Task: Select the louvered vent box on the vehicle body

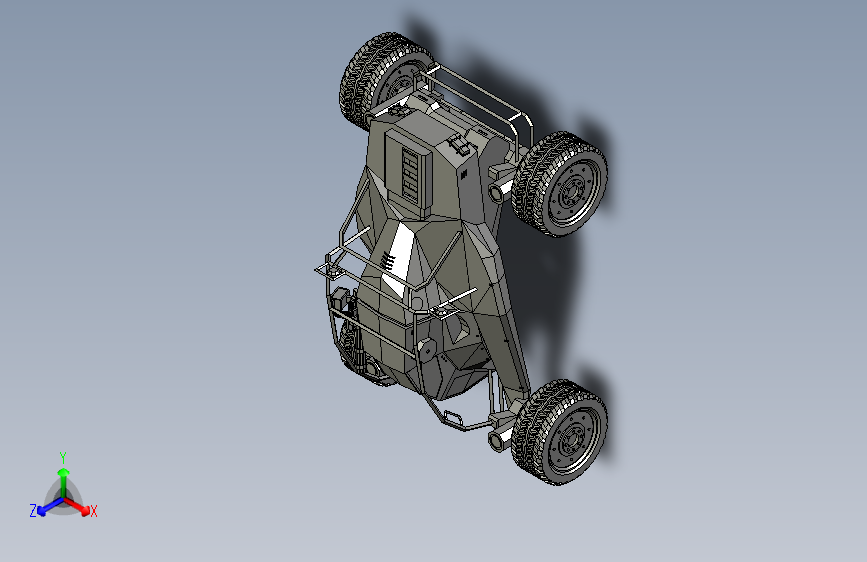Action: pyautogui.click(x=408, y=172)
